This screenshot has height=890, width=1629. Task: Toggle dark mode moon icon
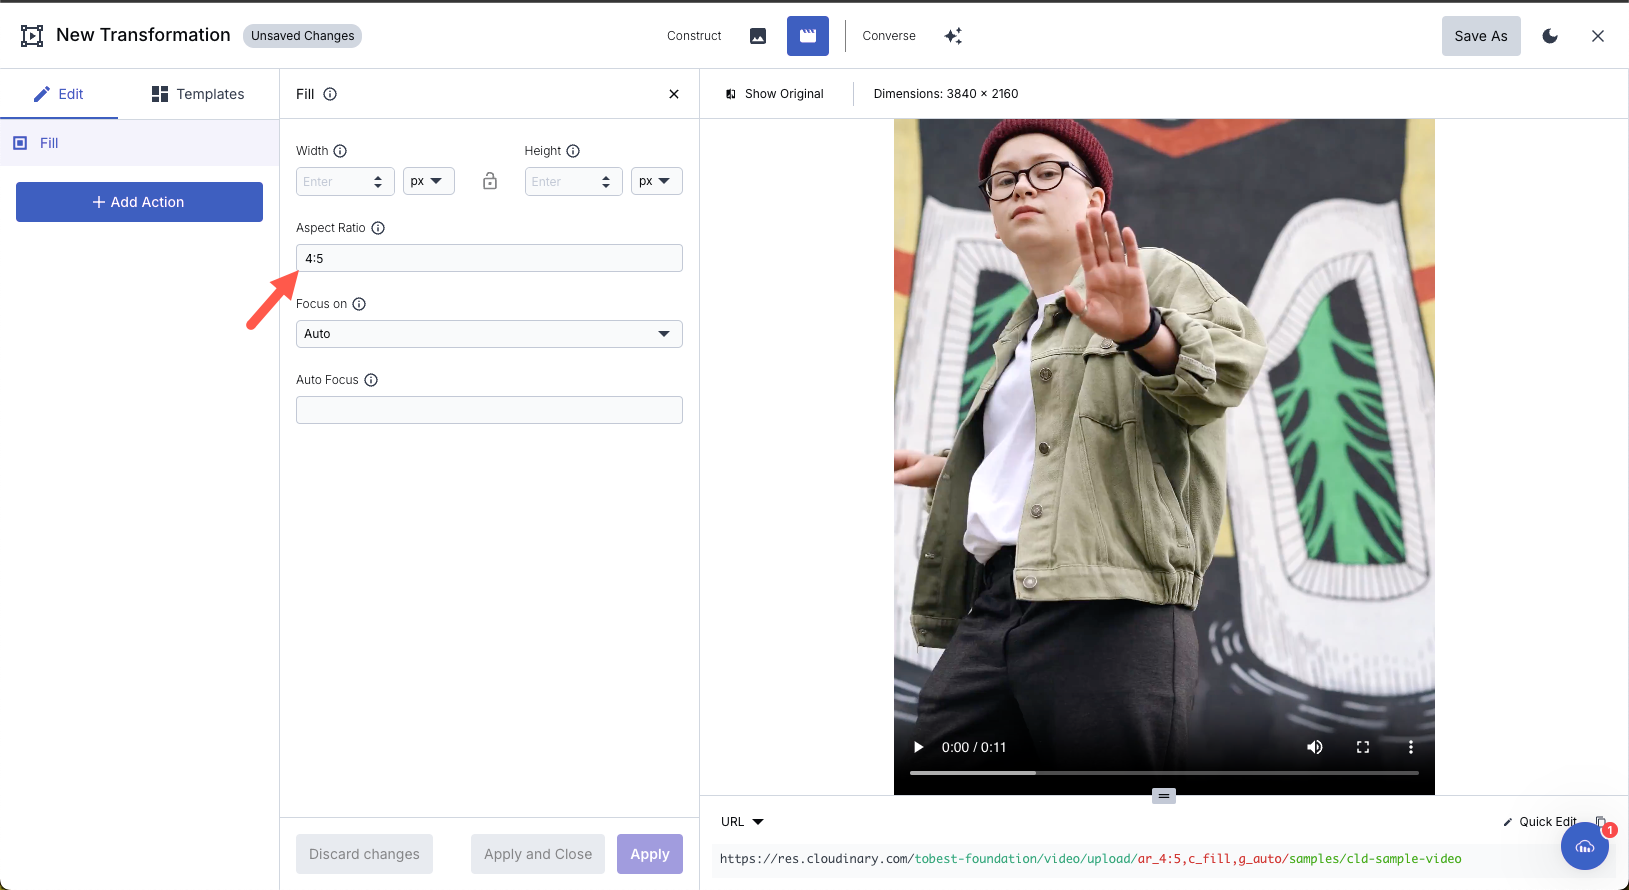coord(1550,36)
